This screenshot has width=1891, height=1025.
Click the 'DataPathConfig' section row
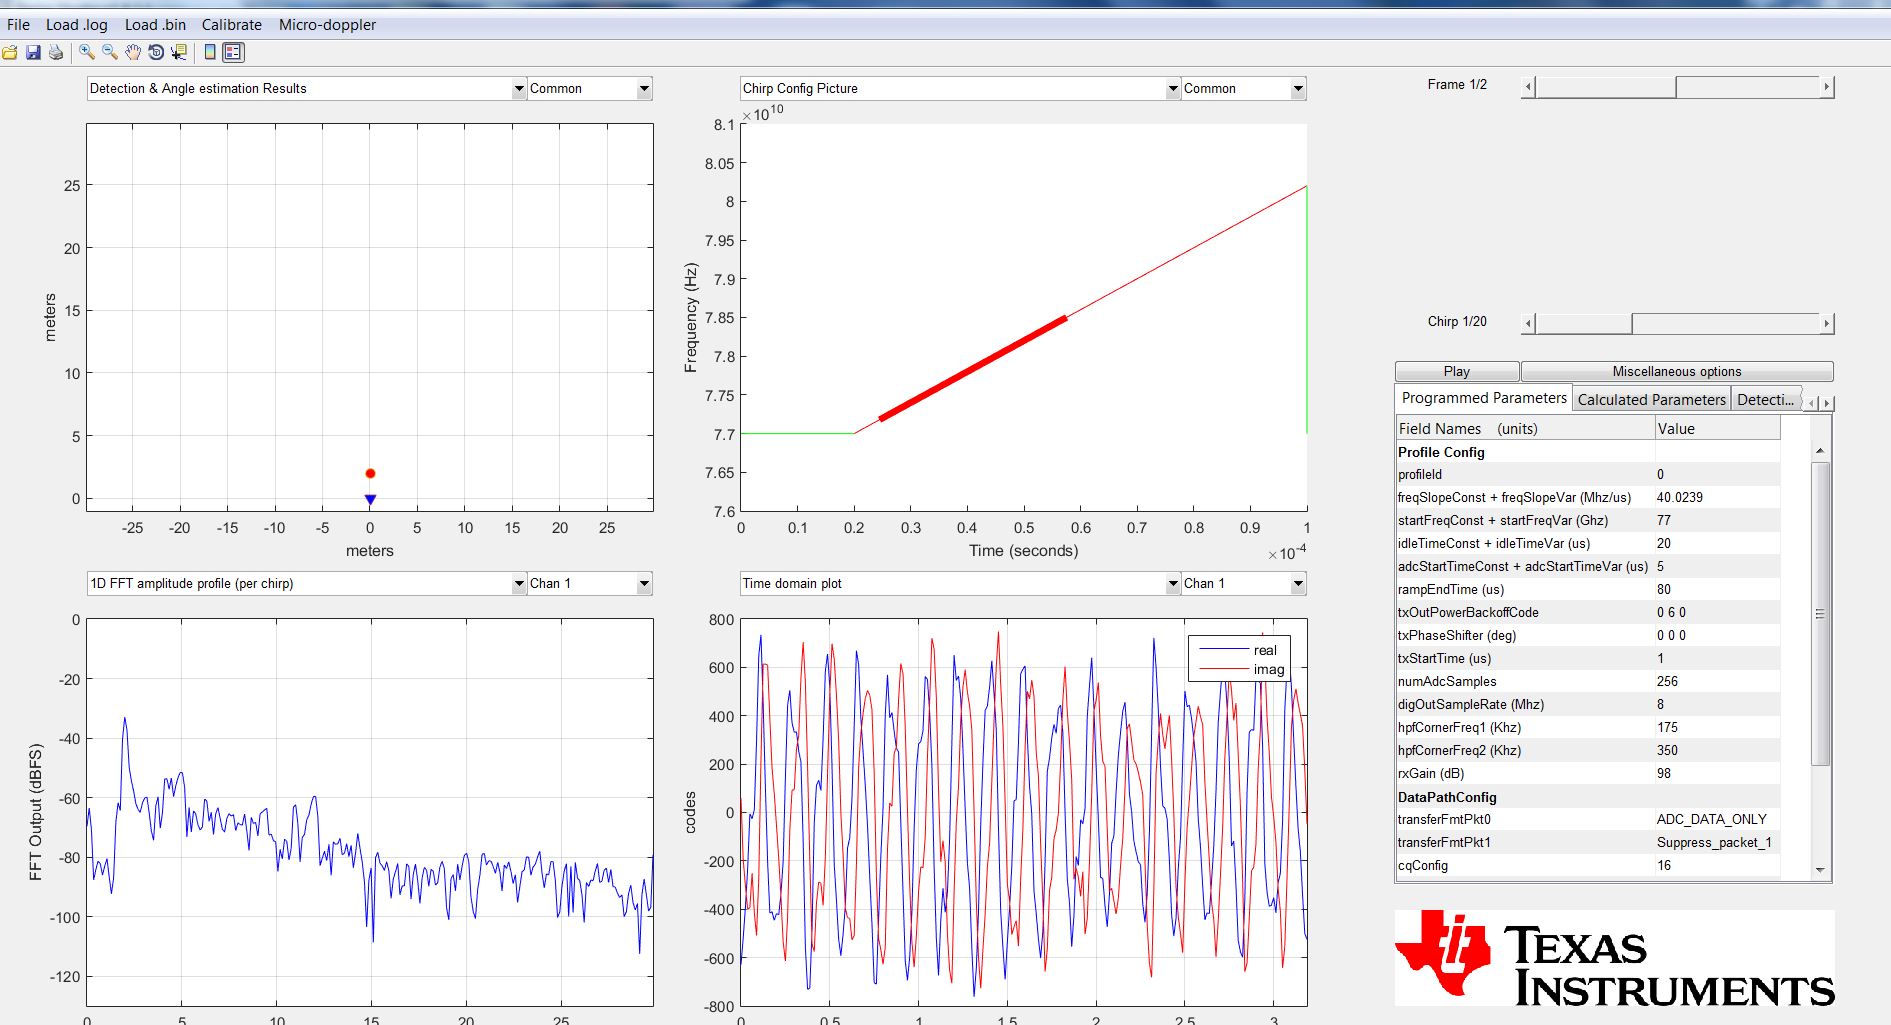[x=1588, y=797]
